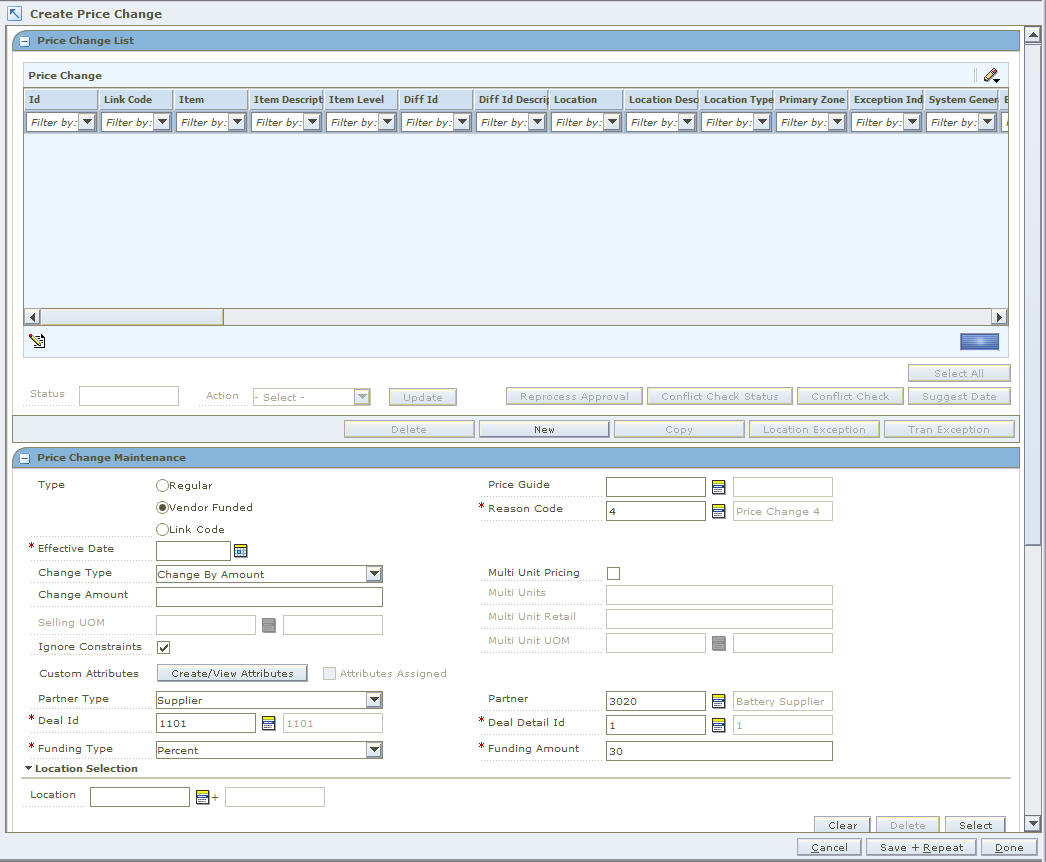The width and height of the screenshot is (1046, 862).
Task: Click the Cancel button
Action: [x=829, y=847]
